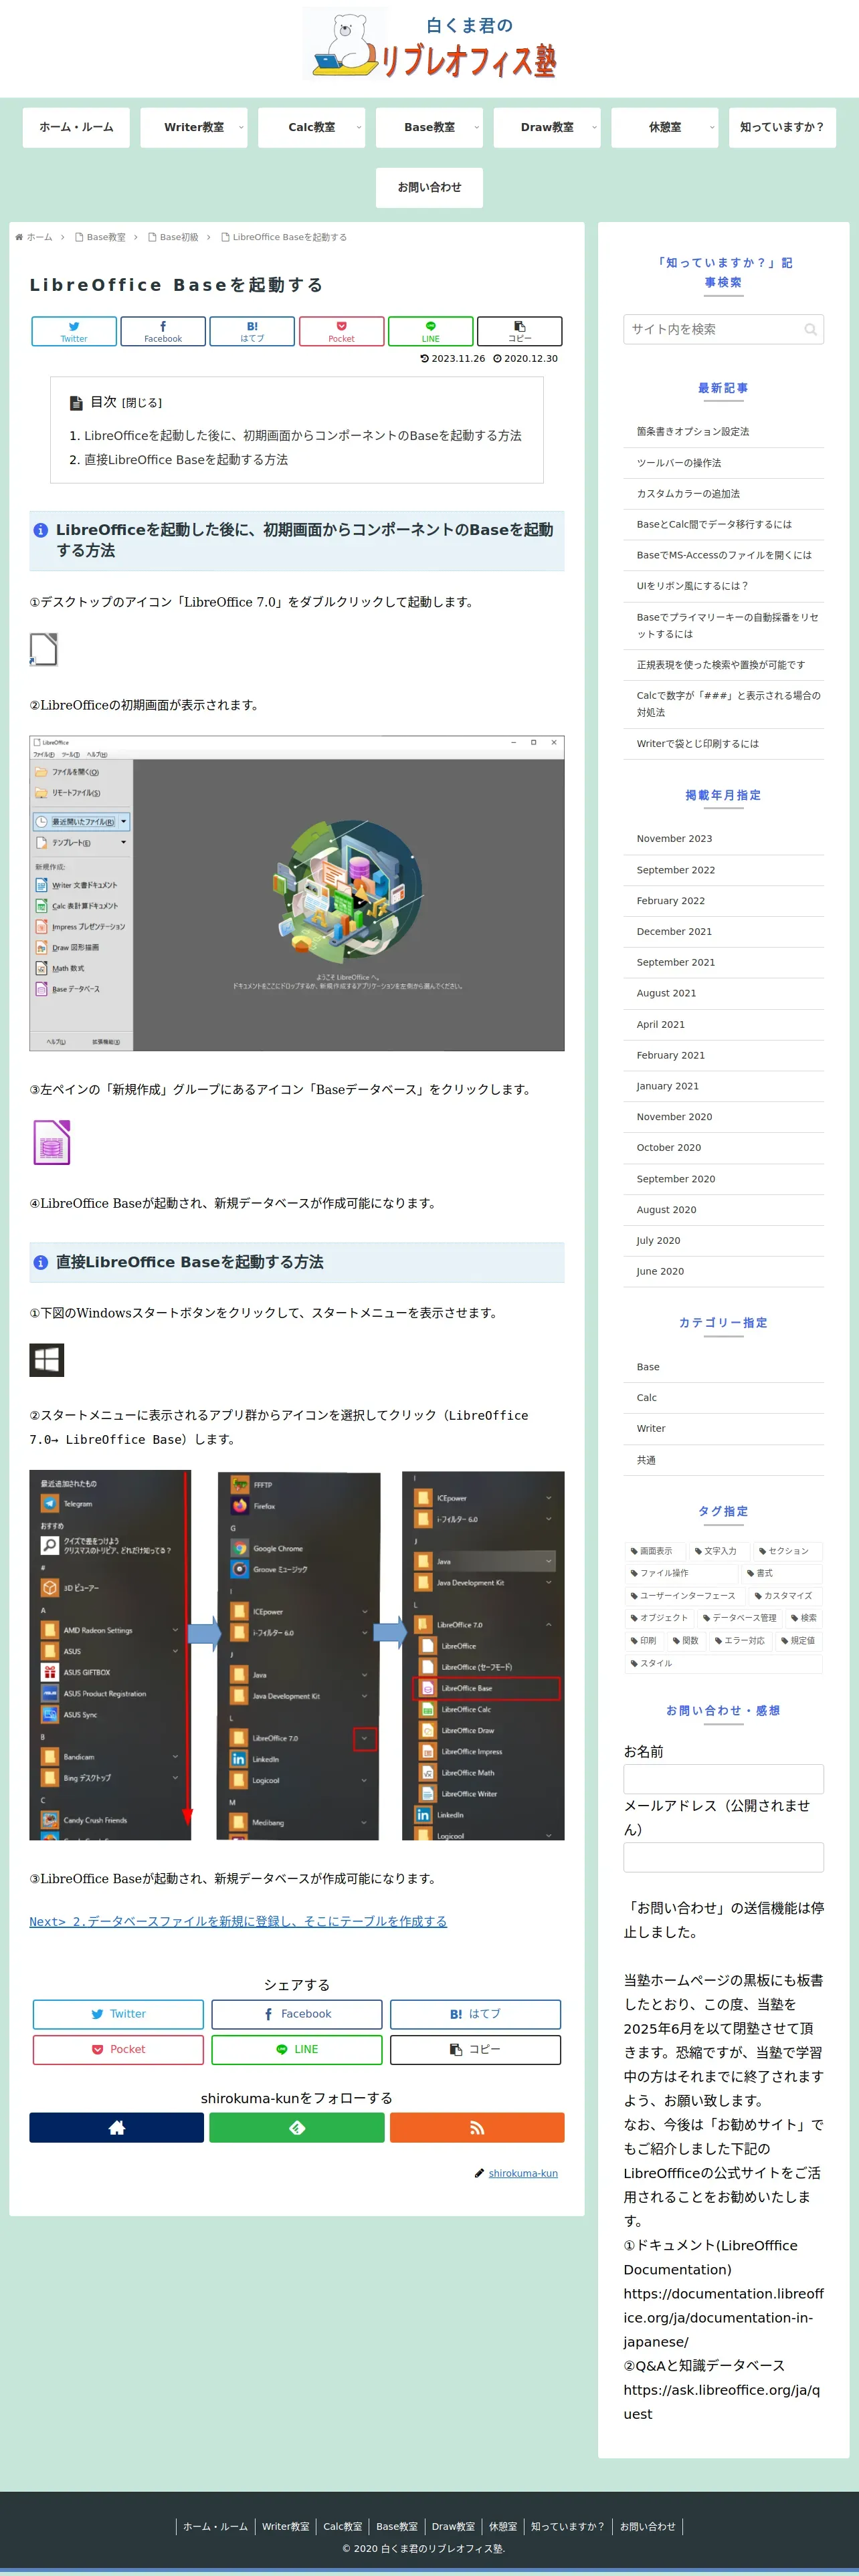Open recent post UIをリボン風にするには？

(692, 586)
